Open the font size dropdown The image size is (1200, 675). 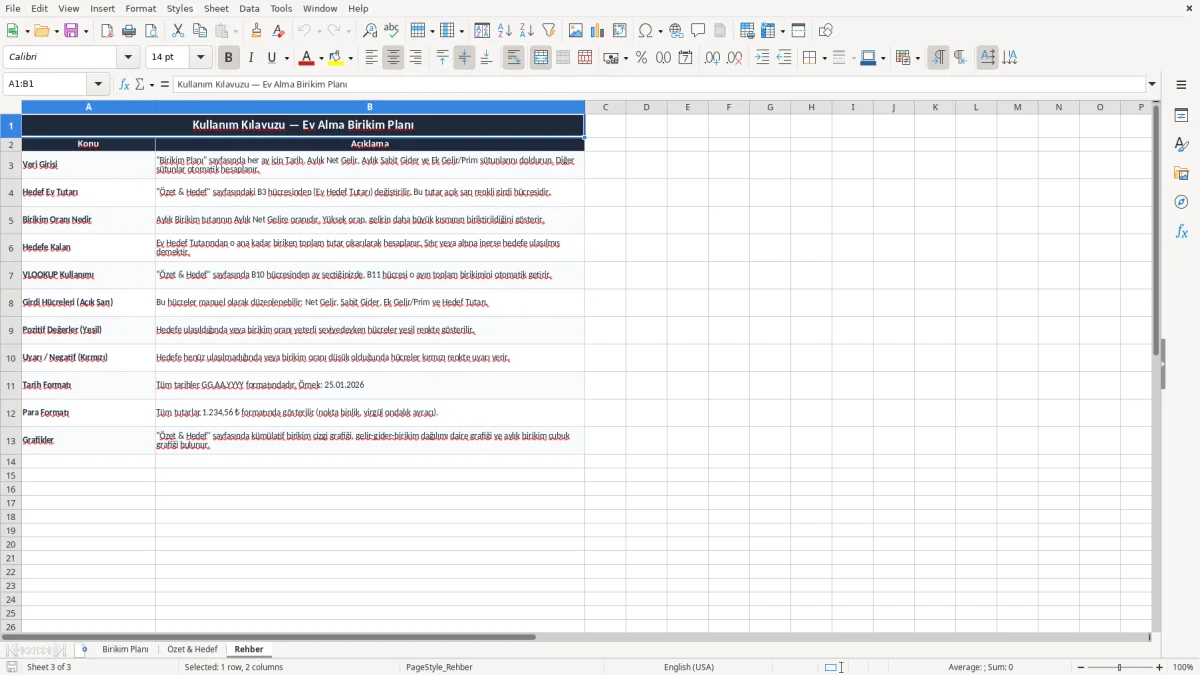tap(201, 58)
